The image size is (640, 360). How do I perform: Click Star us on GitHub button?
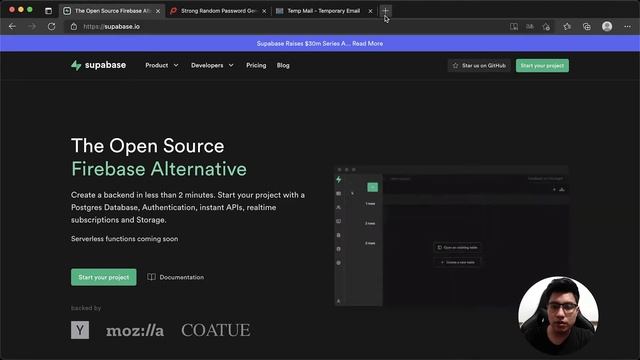click(479, 65)
